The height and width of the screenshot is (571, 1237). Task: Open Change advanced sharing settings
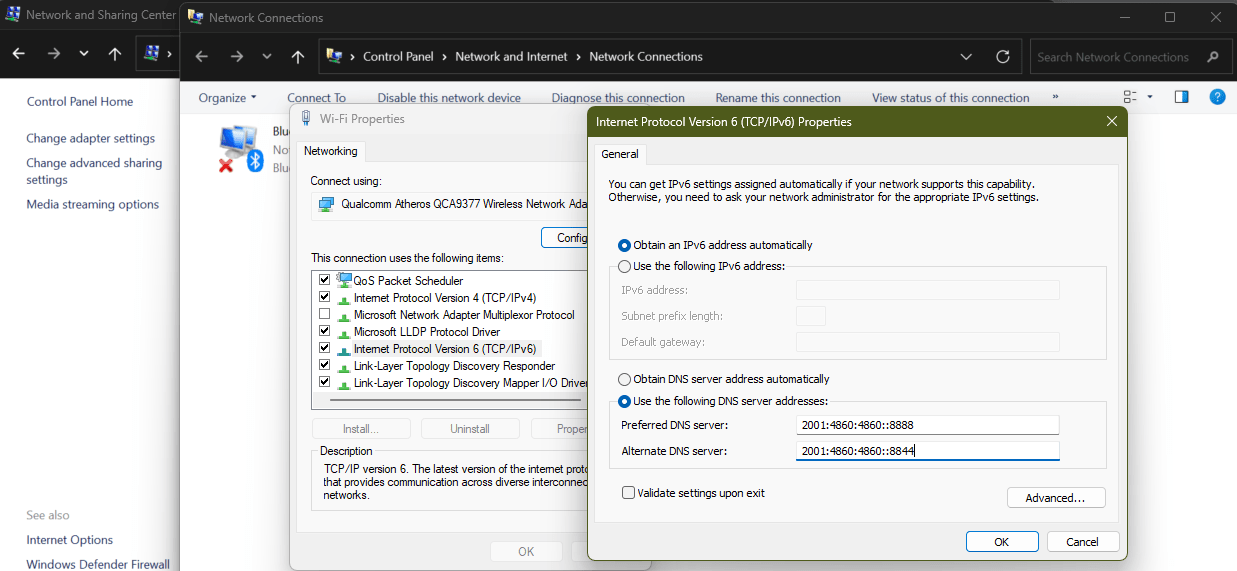tap(94, 171)
